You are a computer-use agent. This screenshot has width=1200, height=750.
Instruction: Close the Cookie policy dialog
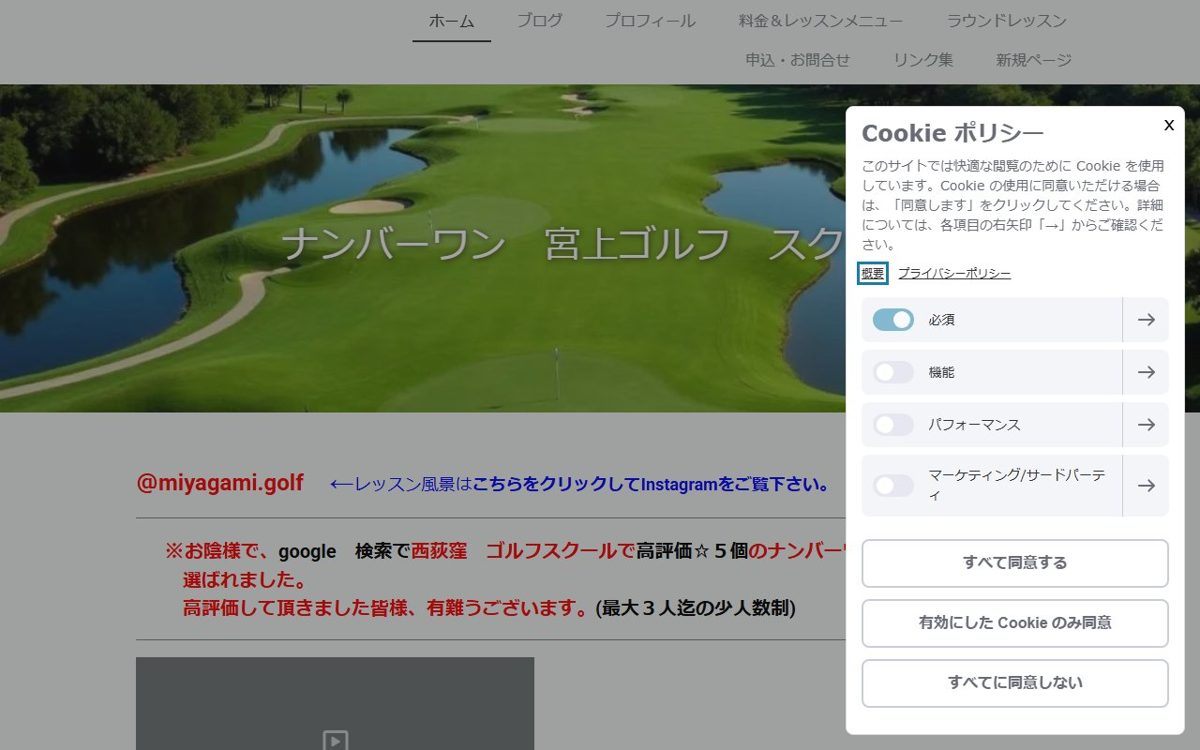pyautogui.click(x=1168, y=125)
